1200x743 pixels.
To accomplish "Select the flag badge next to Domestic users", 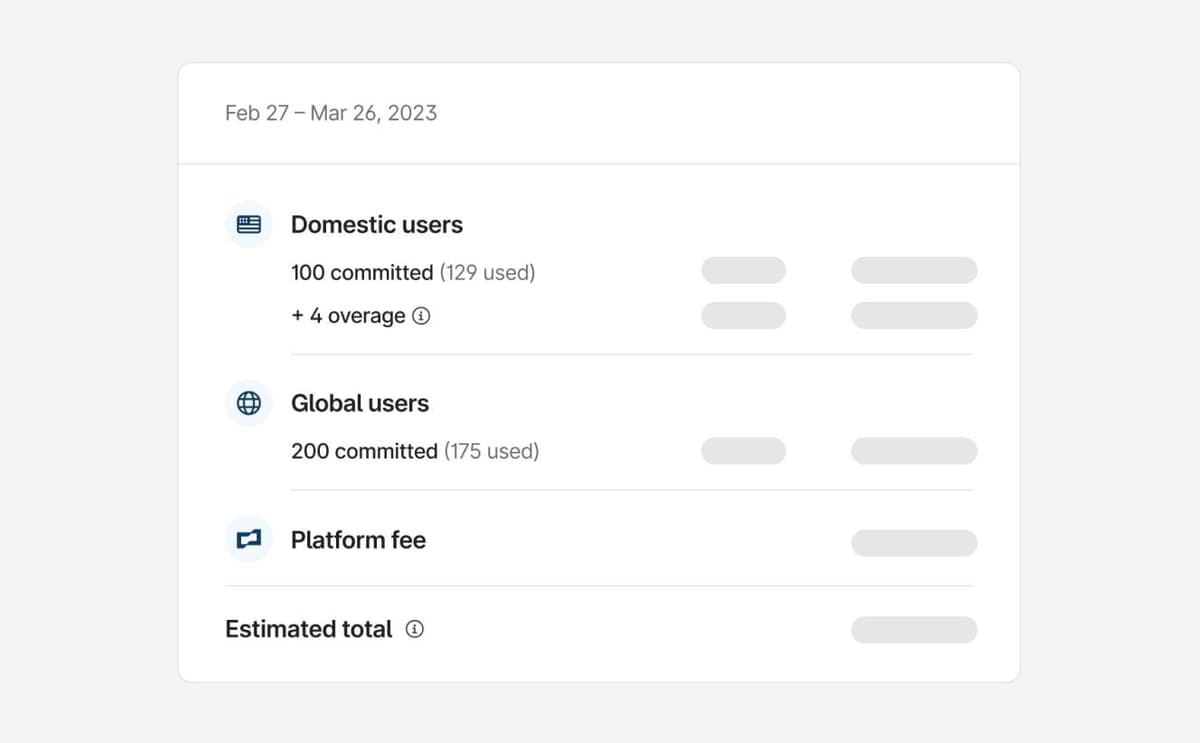I will 248,224.
